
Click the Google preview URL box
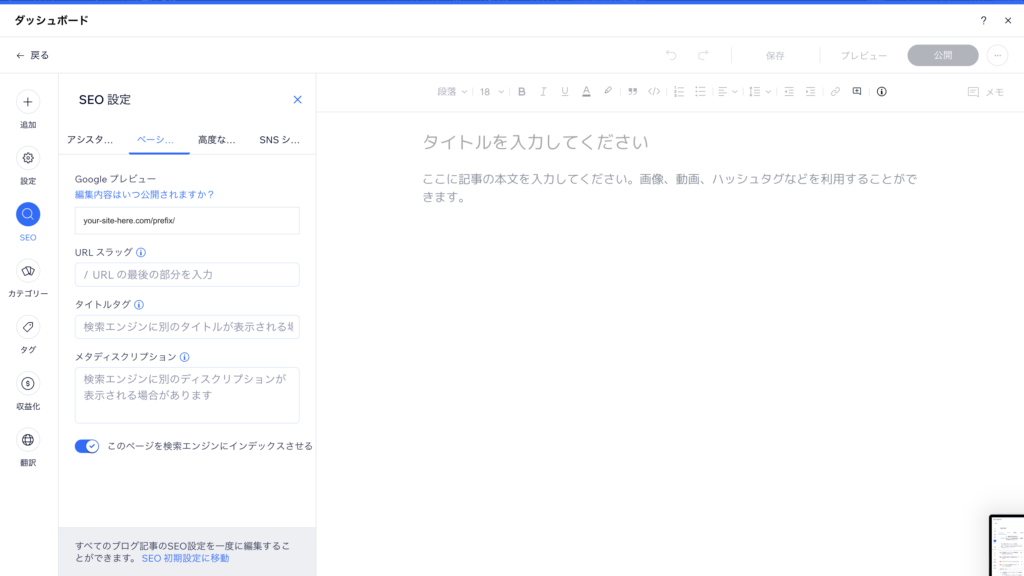(x=187, y=221)
